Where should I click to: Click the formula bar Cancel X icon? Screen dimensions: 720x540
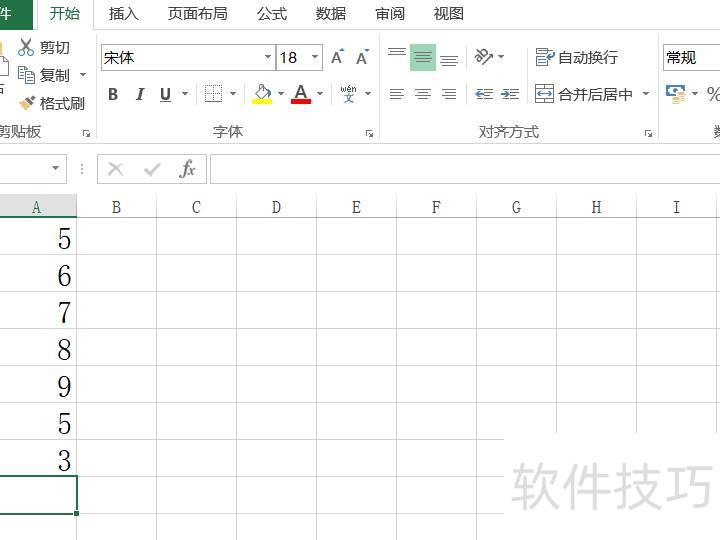point(115,169)
